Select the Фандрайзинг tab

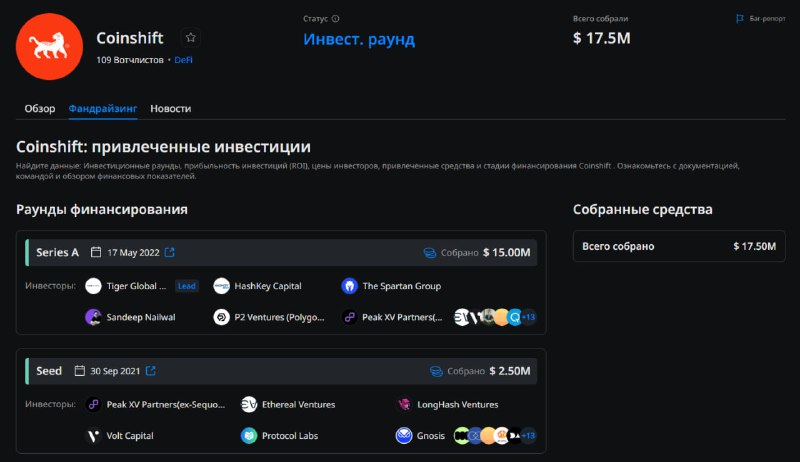click(103, 109)
